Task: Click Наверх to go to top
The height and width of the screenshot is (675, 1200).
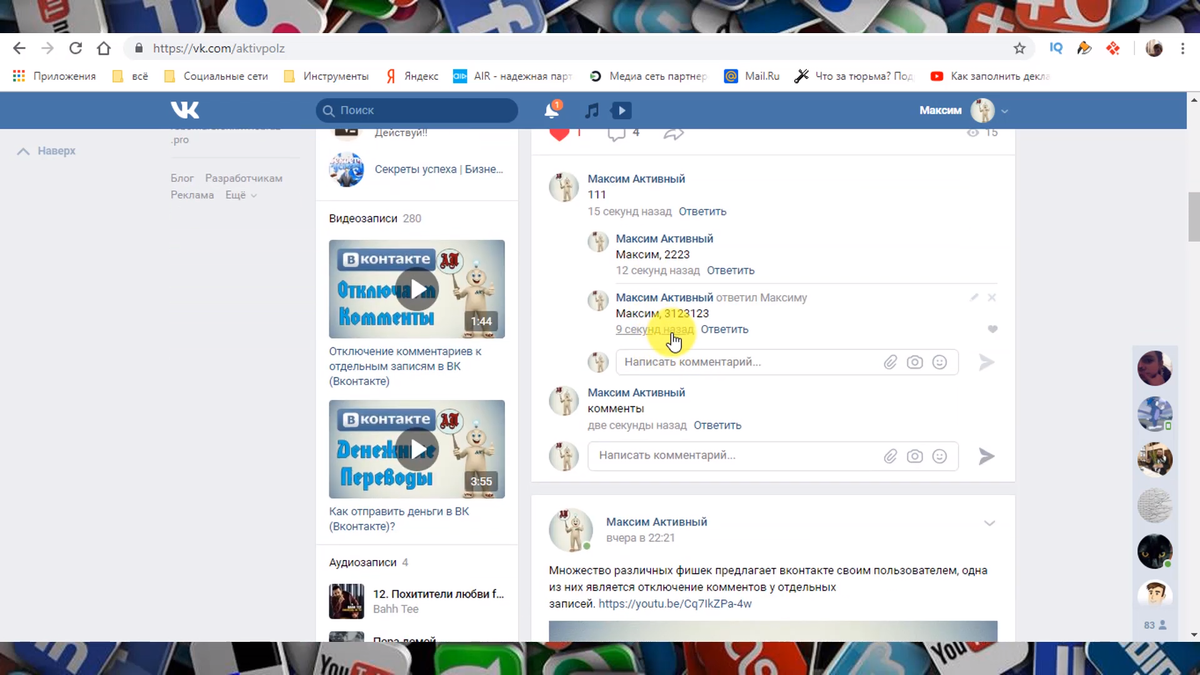Action: pyautogui.click(x=47, y=151)
